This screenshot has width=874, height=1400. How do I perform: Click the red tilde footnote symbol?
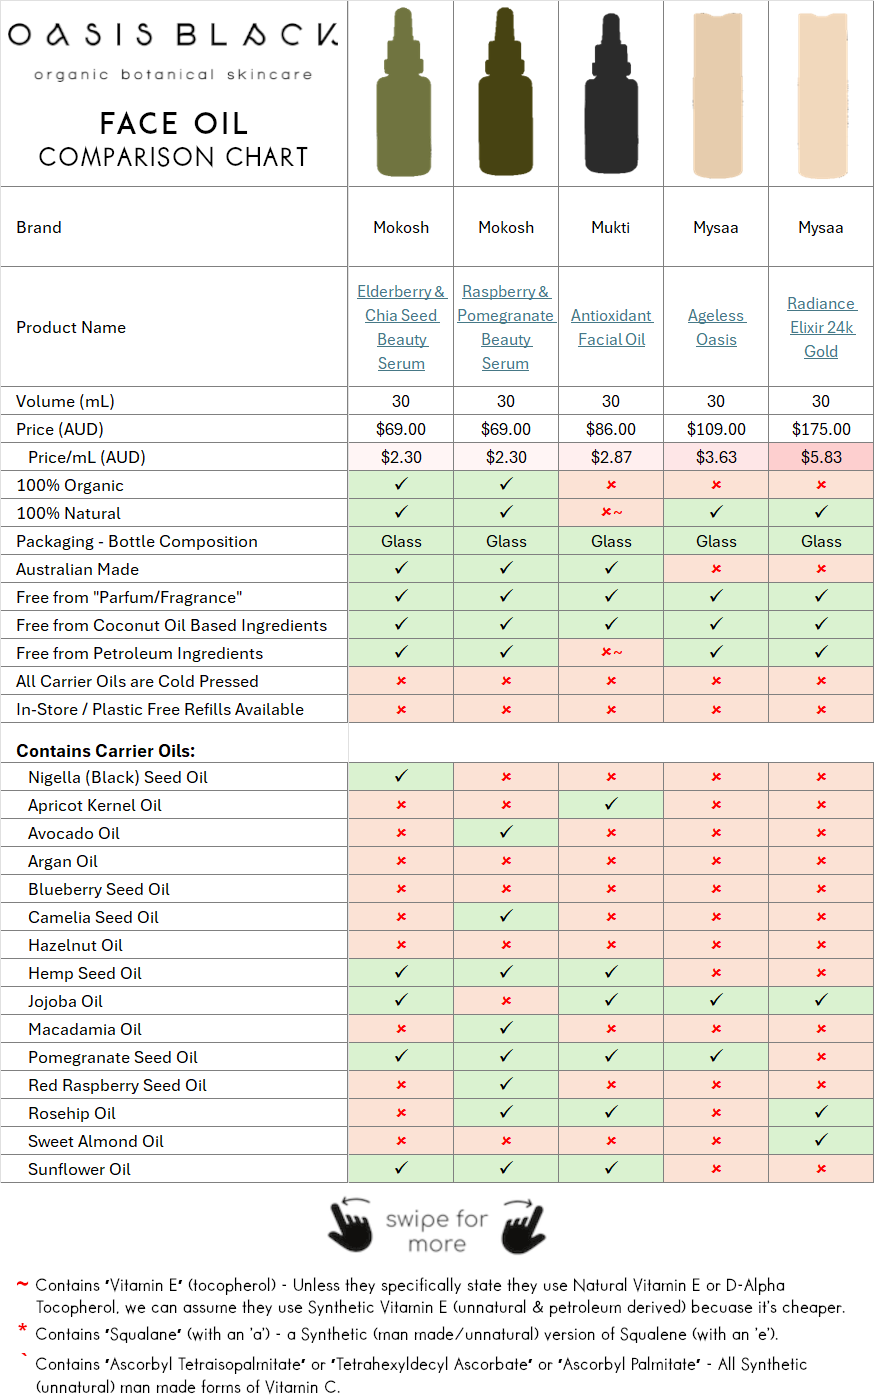click(22, 1283)
